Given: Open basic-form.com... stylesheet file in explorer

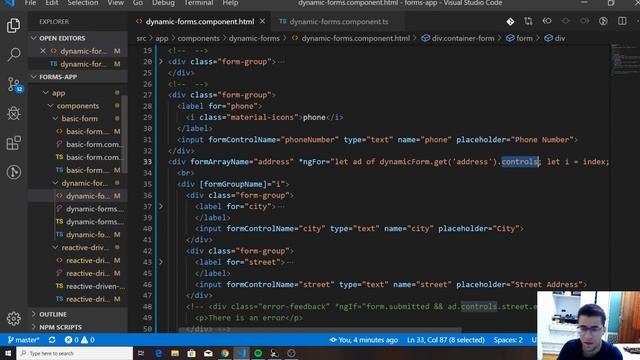Looking at the screenshot, I should tap(93, 144).
